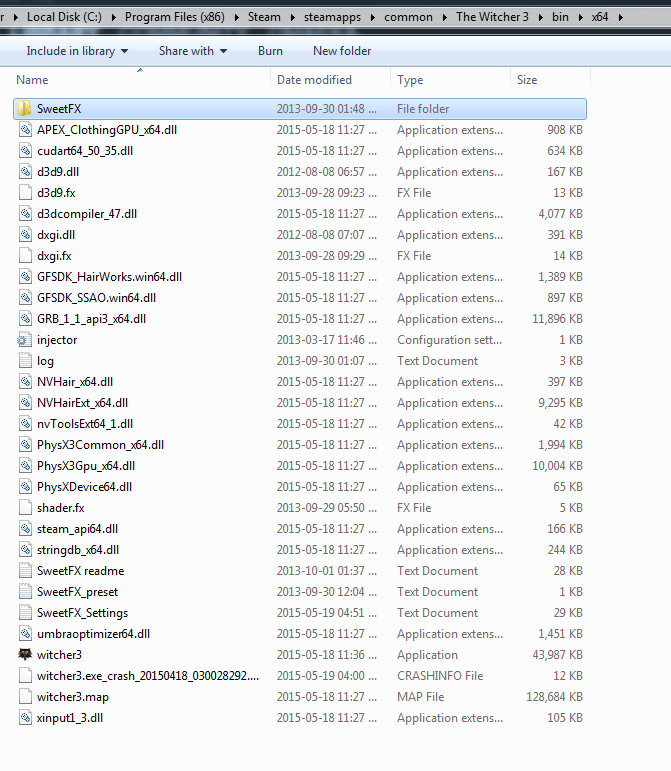This screenshot has width=671, height=771.
Task: Click the New folder button
Action: 342,51
